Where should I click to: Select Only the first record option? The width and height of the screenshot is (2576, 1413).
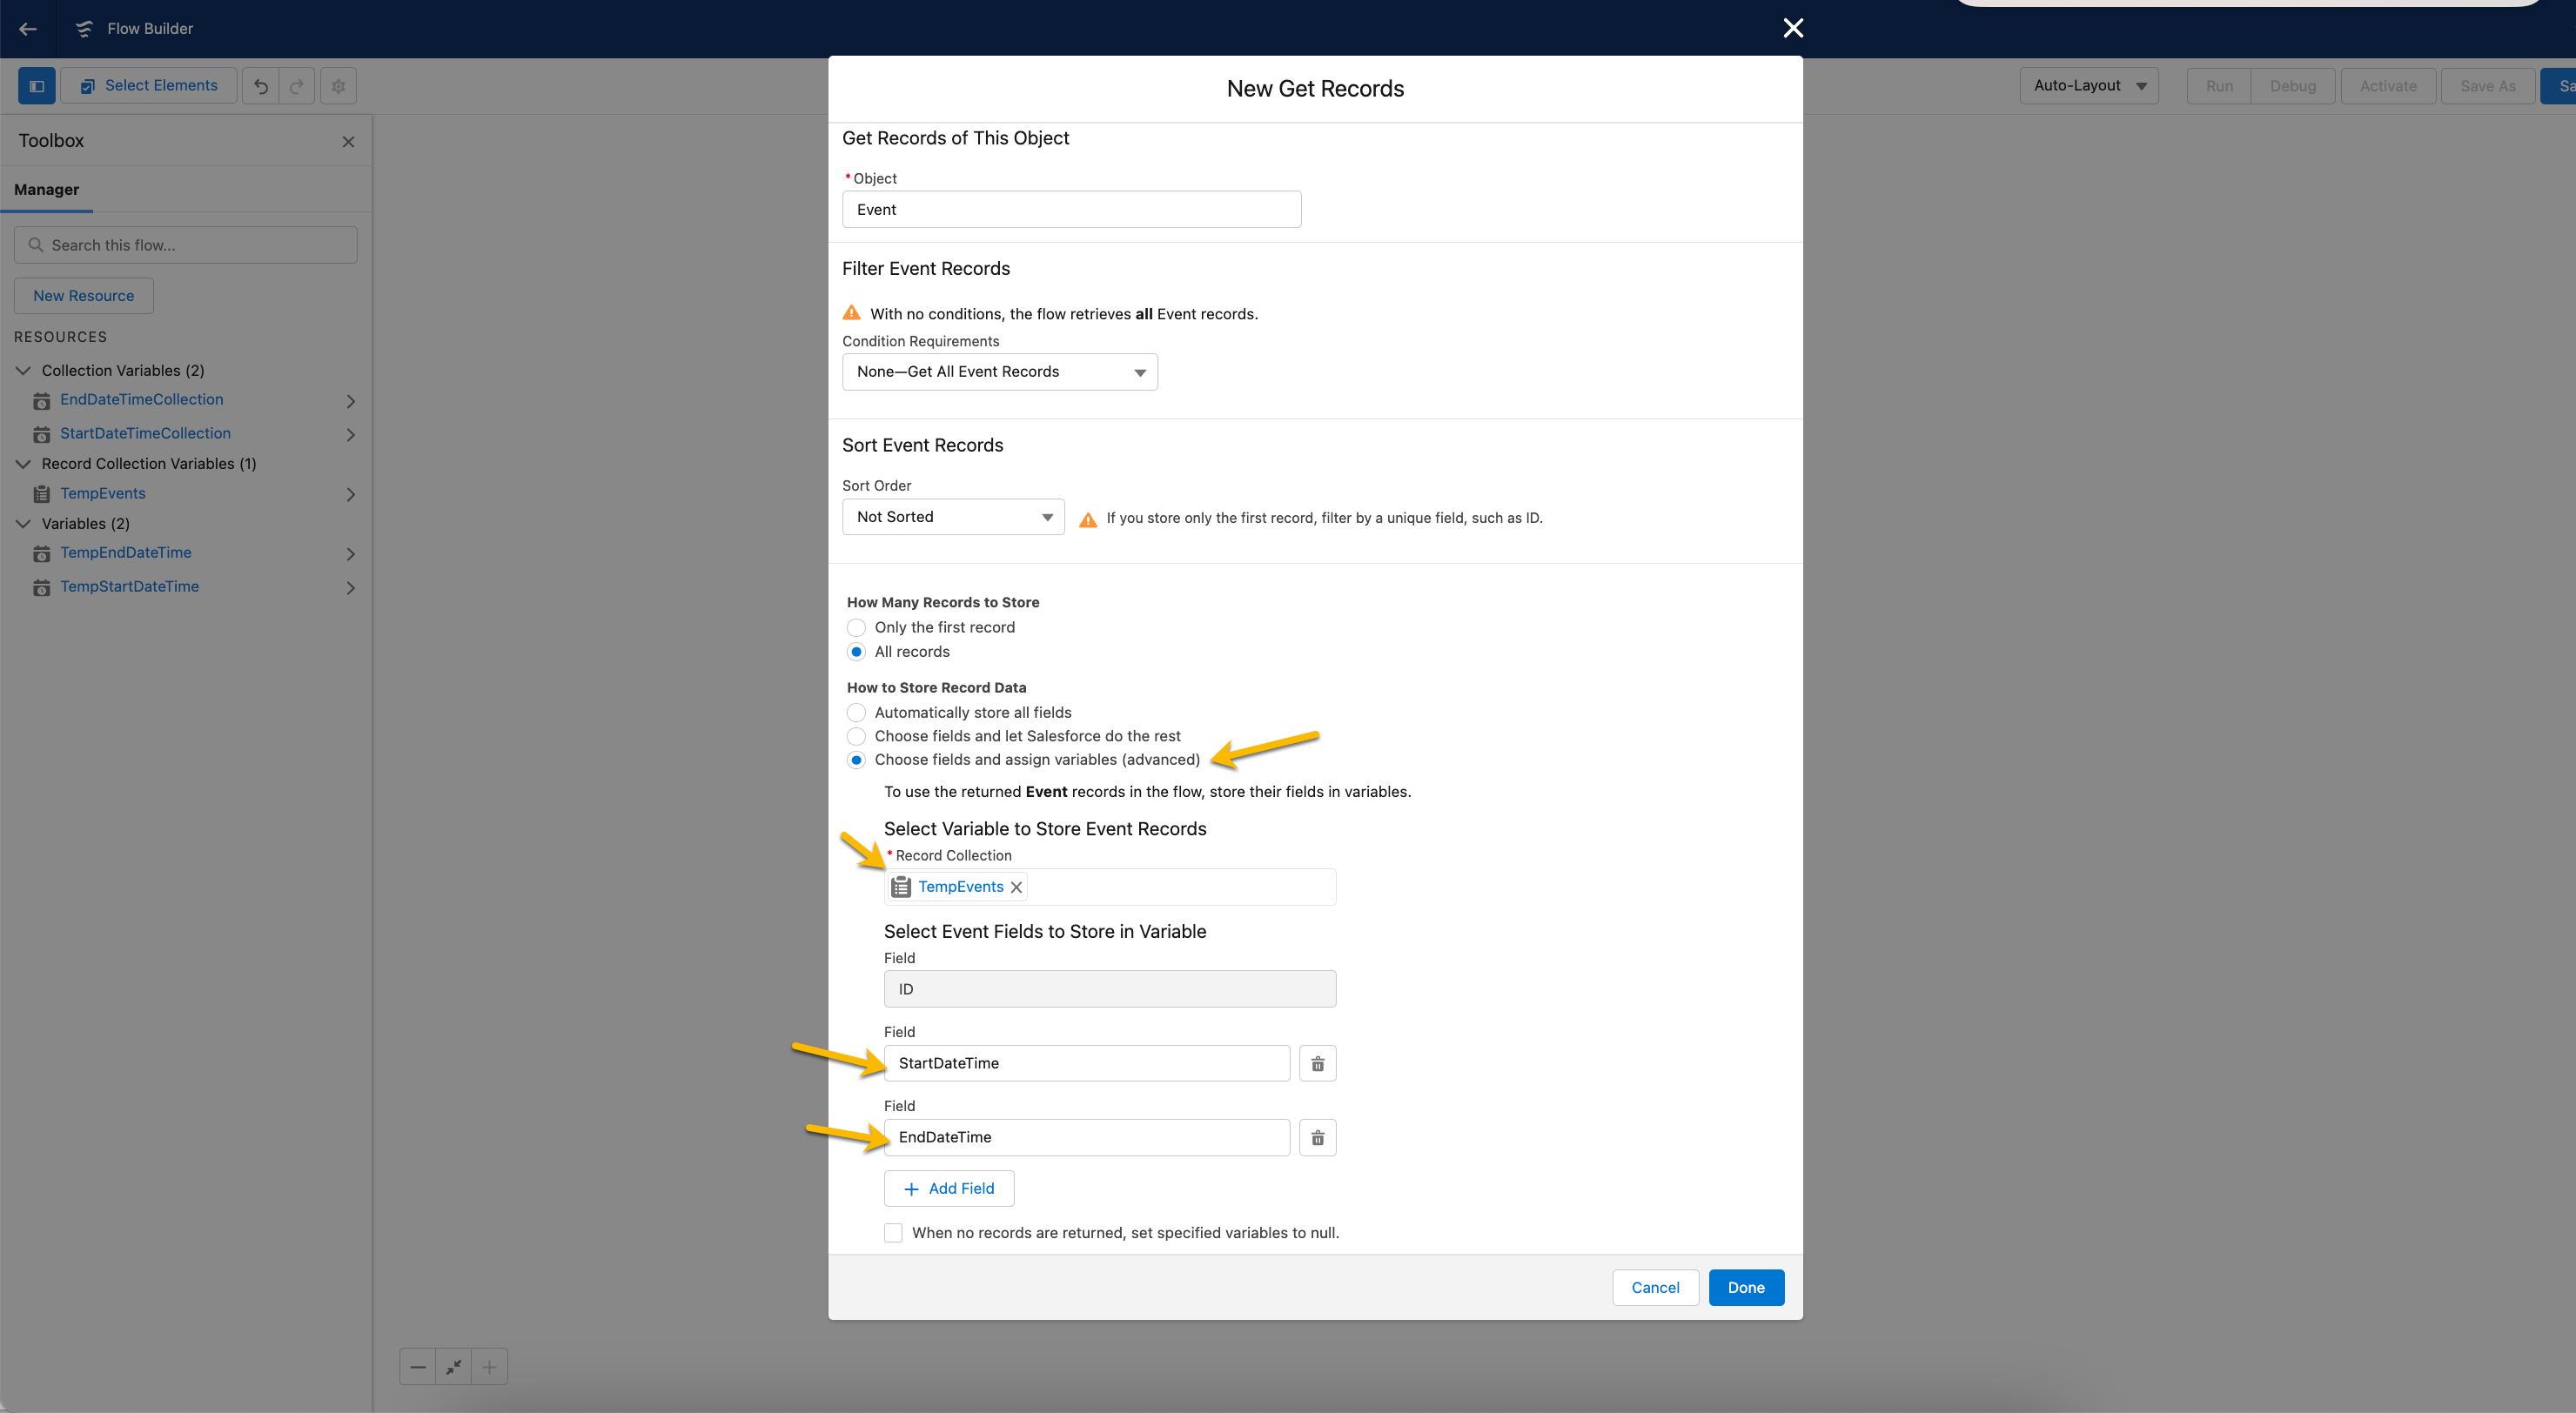click(x=856, y=628)
